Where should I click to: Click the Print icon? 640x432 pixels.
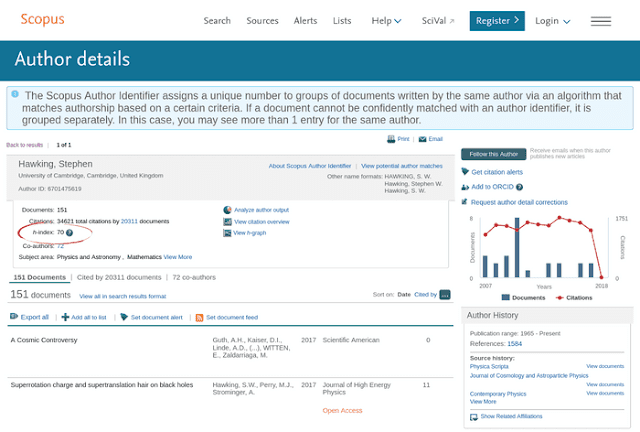(391, 139)
